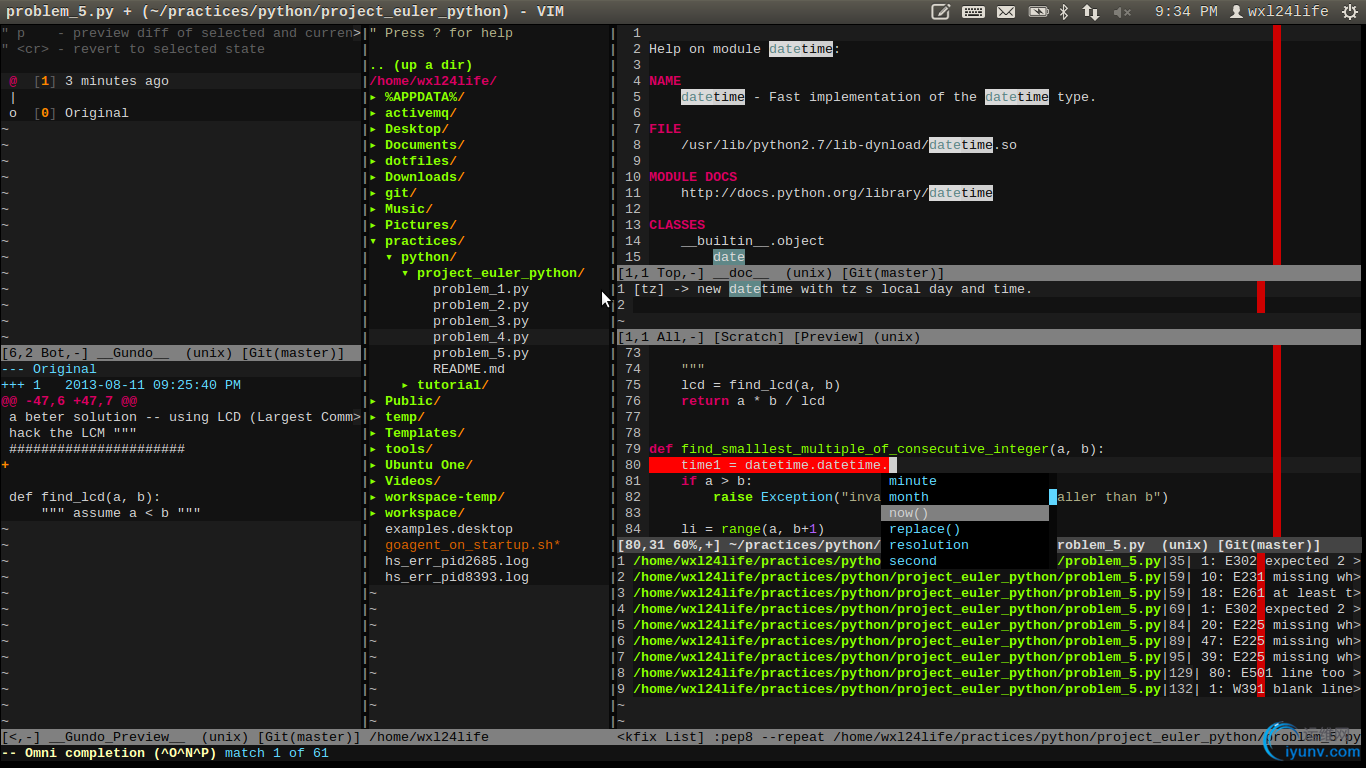Screen dimensions: 1366x768
Task: Open README.md in the file tree
Action: (x=469, y=369)
